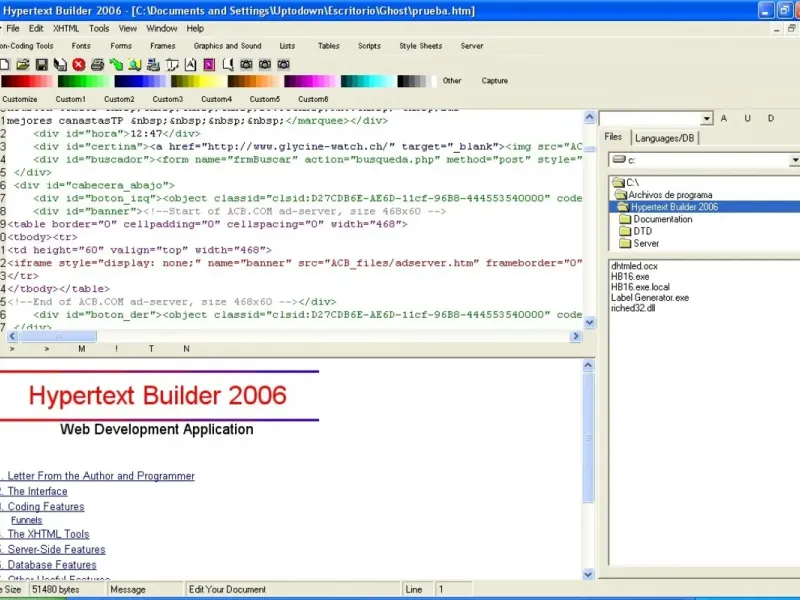Switch to the Tables toolbar tab

coord(329,46)
